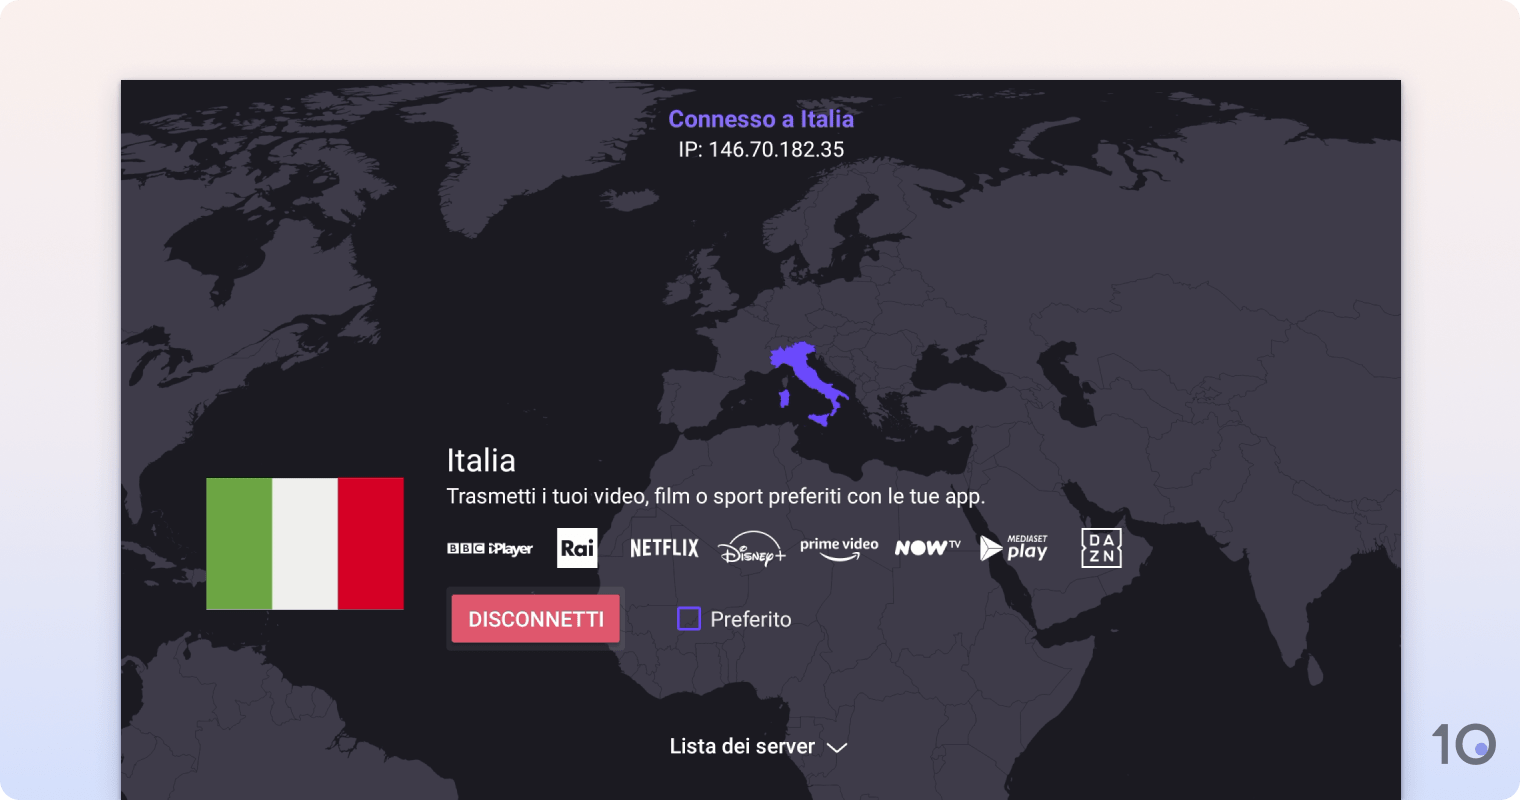Select the NOW TV icon

tap(926, 547)
